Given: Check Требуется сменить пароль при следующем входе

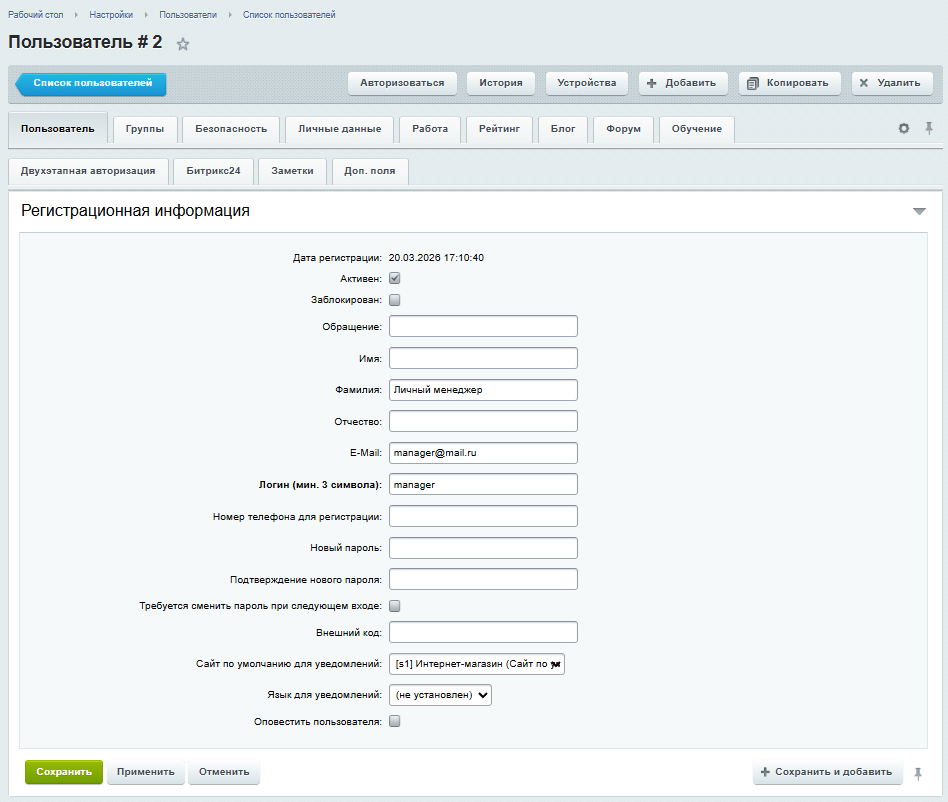Looking at the screenshot, I should click(395, 606).
